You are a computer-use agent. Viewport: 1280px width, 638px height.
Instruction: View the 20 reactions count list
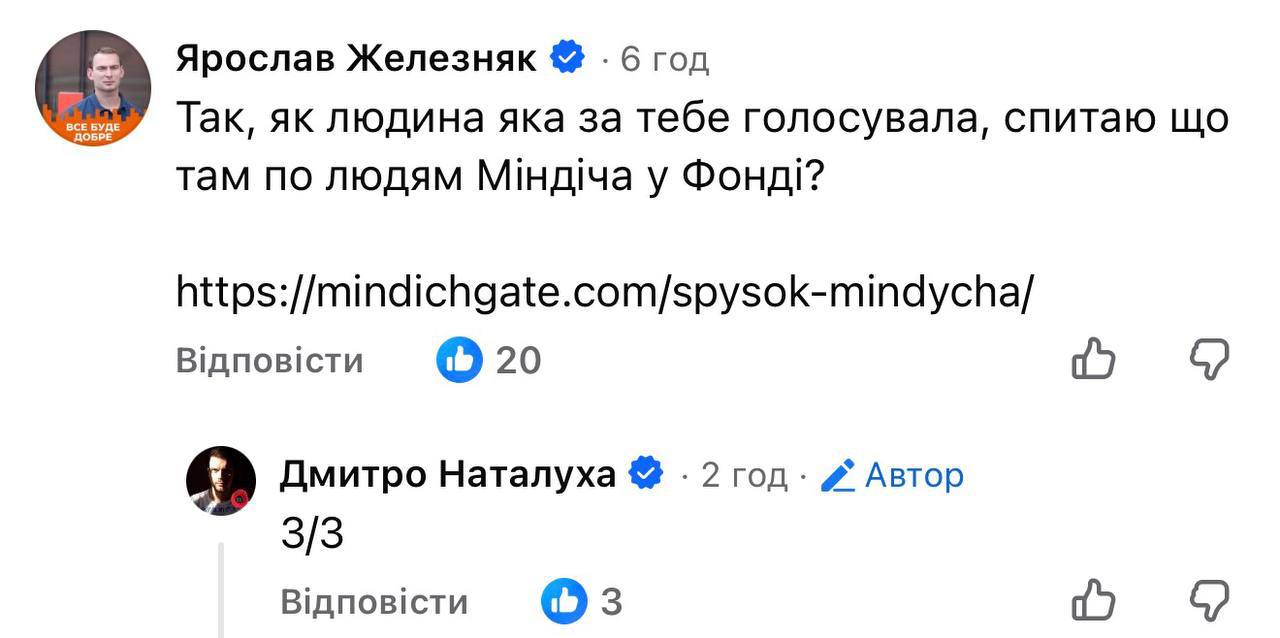(x=519, y=360)
